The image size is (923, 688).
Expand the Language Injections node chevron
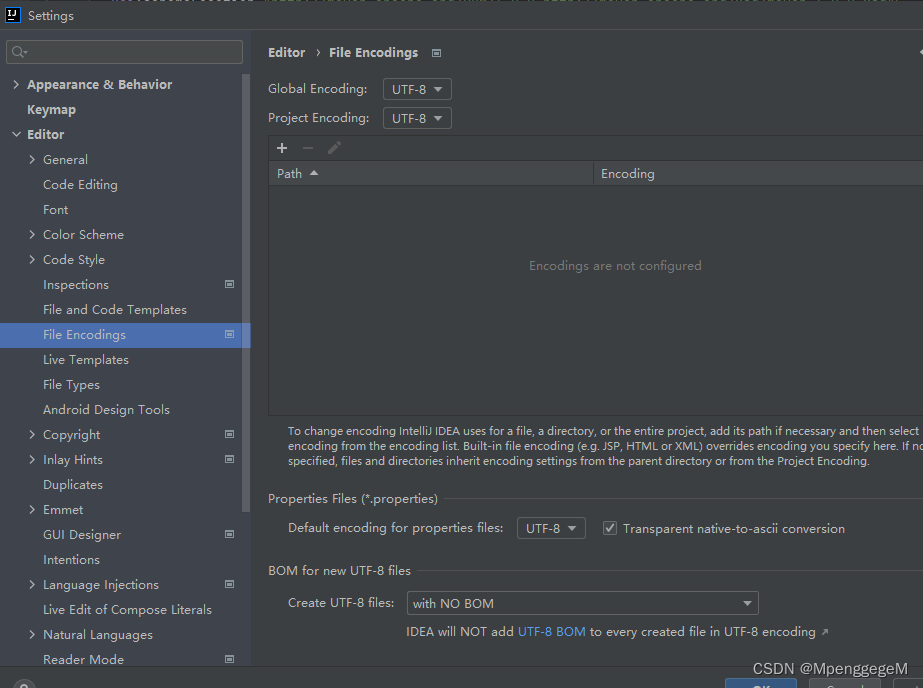coord(32,584)
